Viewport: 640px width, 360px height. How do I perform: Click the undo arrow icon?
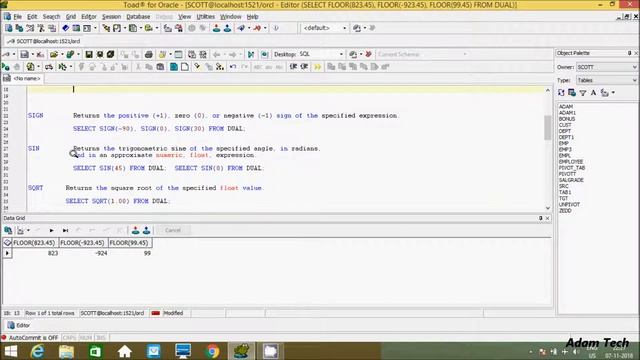click(233, 67)
